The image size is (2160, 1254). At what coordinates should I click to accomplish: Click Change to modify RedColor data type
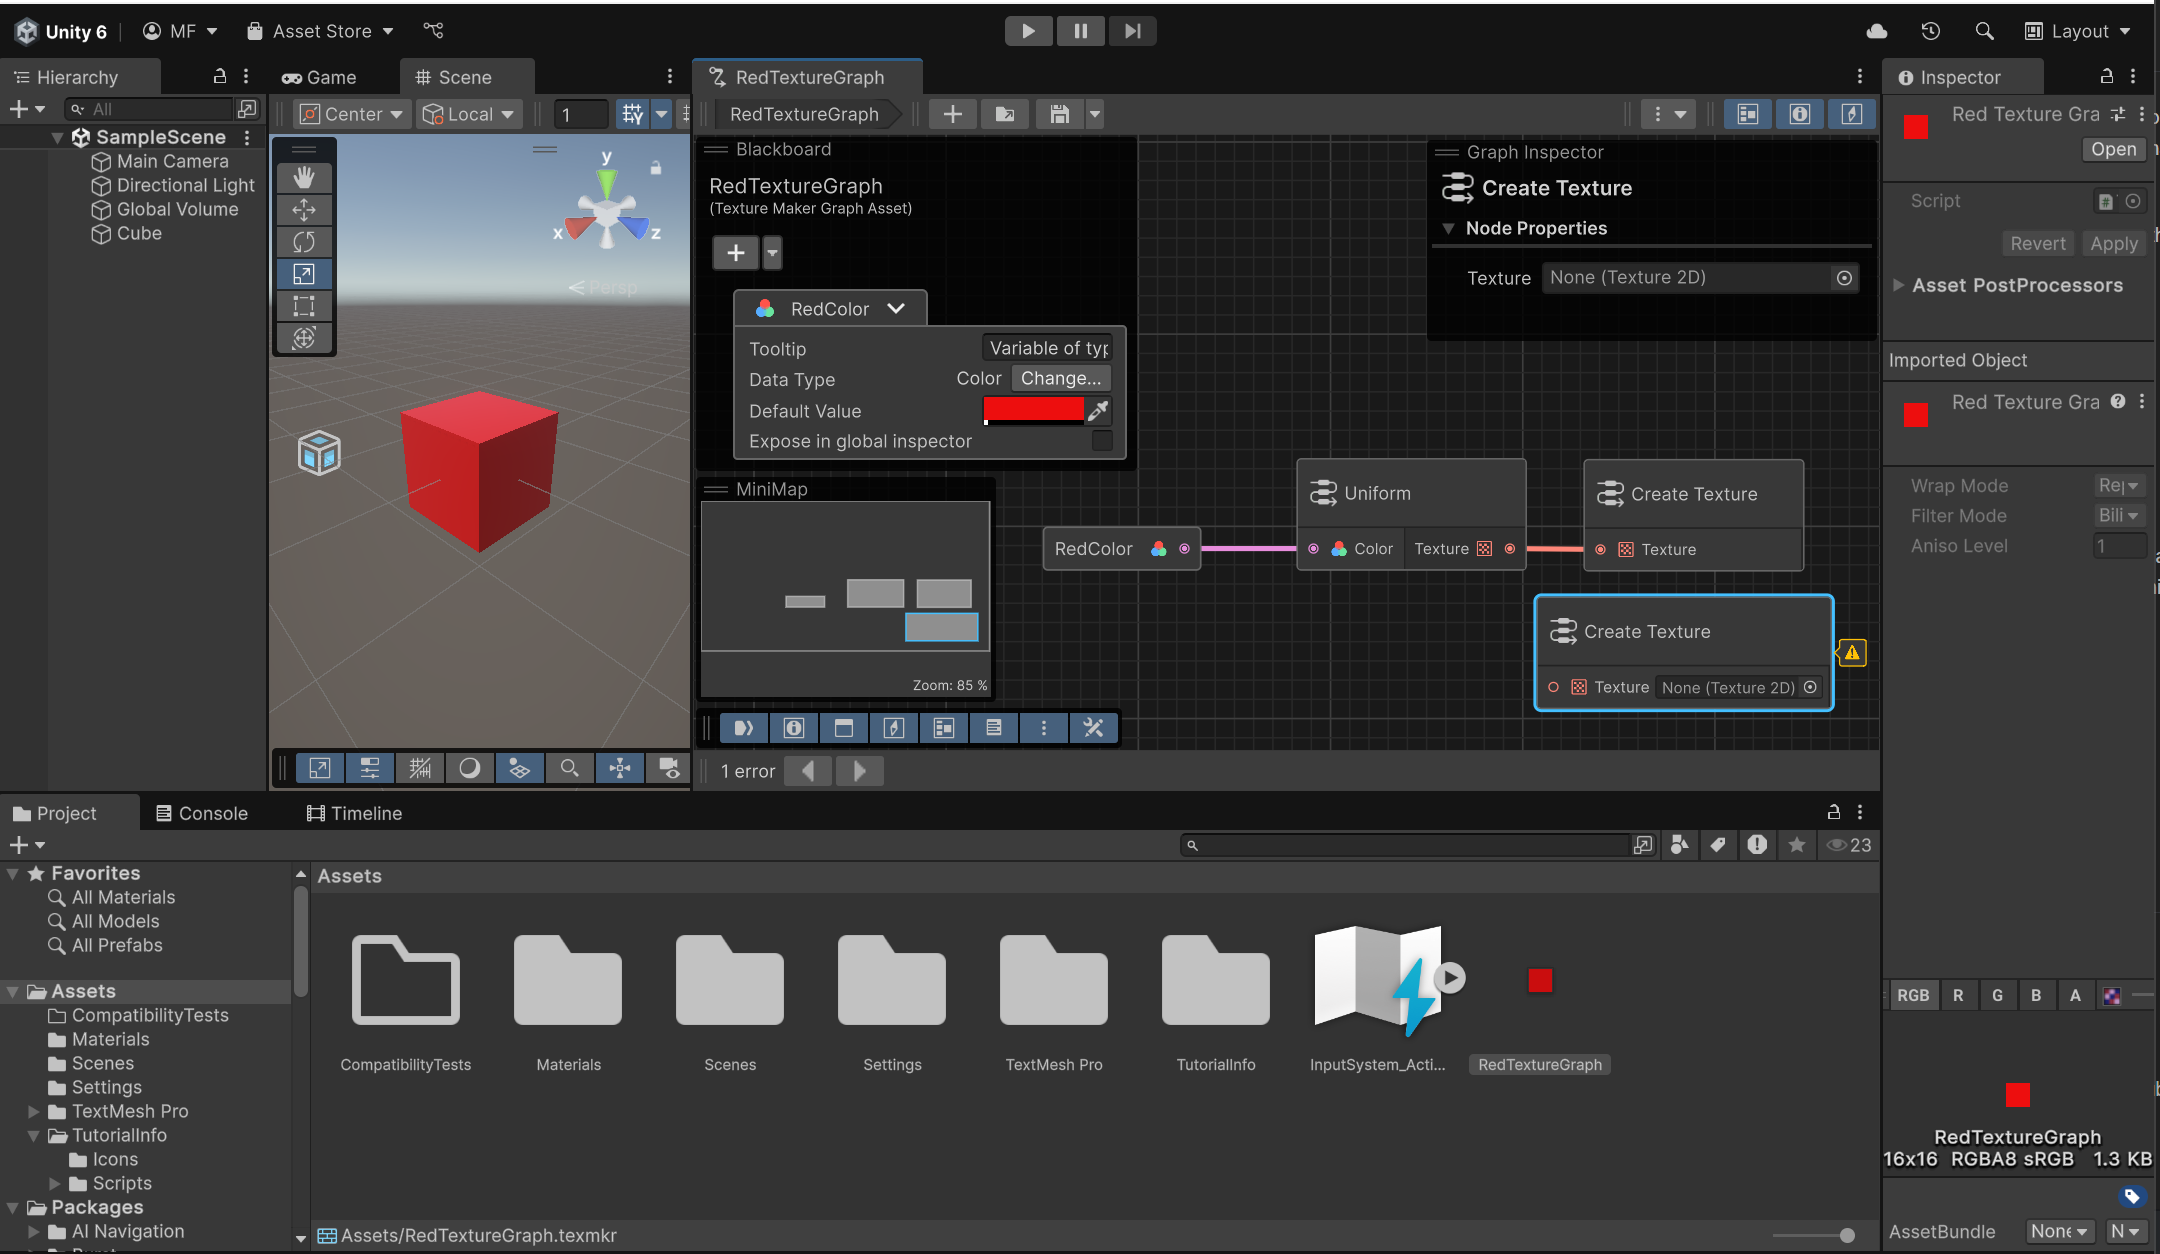click(1061, 378)
